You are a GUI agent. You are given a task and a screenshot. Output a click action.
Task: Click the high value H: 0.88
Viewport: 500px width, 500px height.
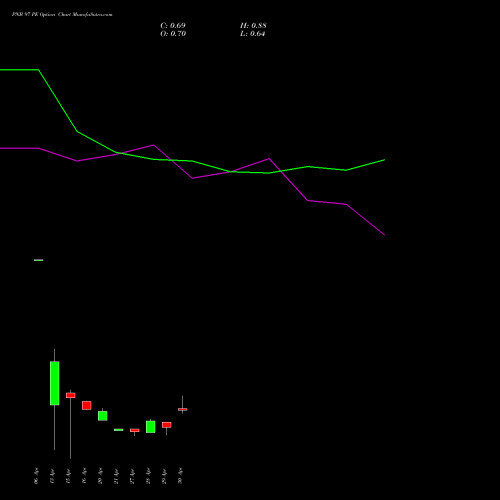click(x=253, y=26)
